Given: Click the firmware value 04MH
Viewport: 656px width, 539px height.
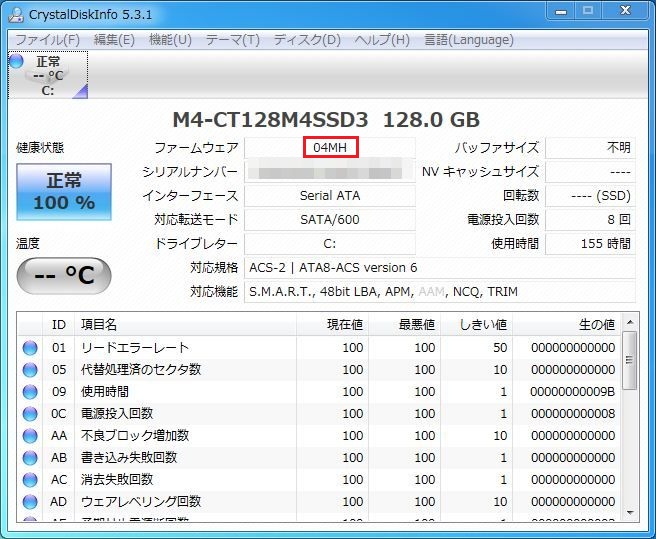Looking at the screenshot, I should (330, 148).
